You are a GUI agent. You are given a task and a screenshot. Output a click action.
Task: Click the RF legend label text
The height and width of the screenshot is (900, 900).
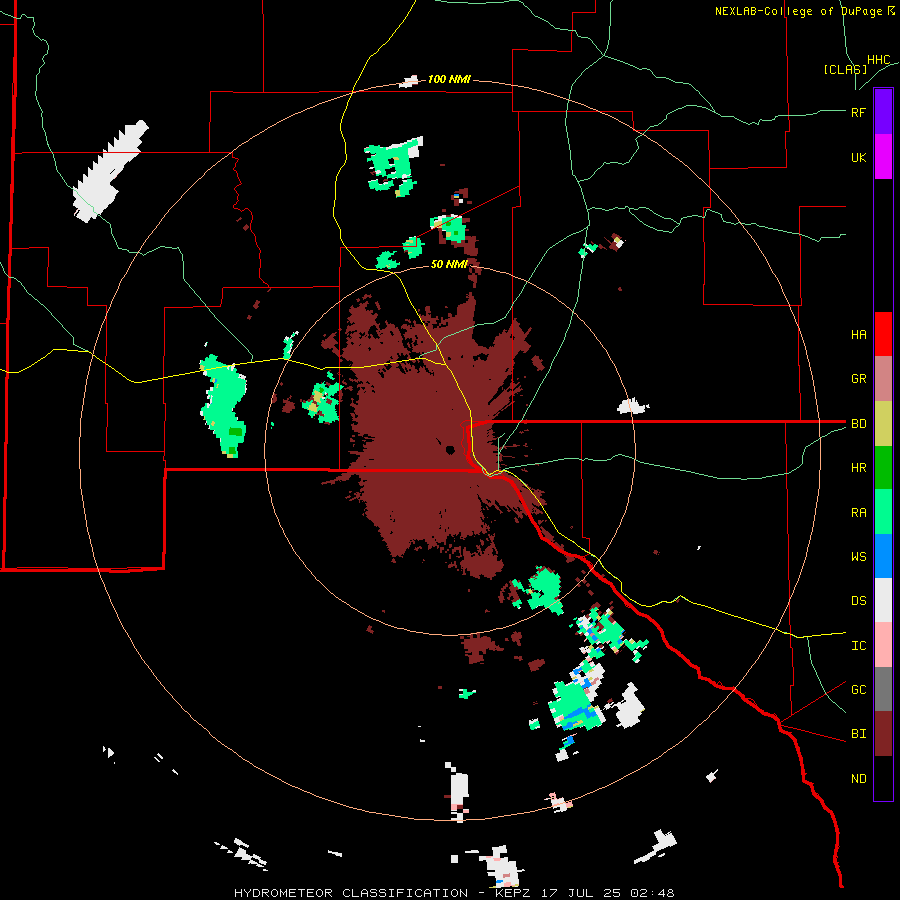point(859,112)
